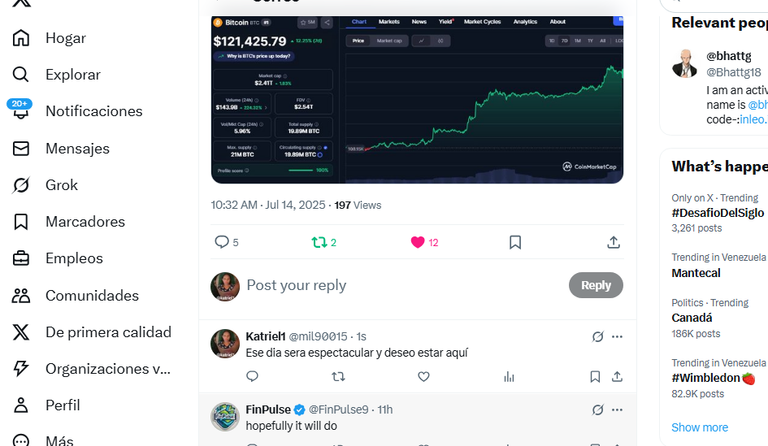
Task: Open Marcadores from the sidebar
Action: (x=69, y=222)
